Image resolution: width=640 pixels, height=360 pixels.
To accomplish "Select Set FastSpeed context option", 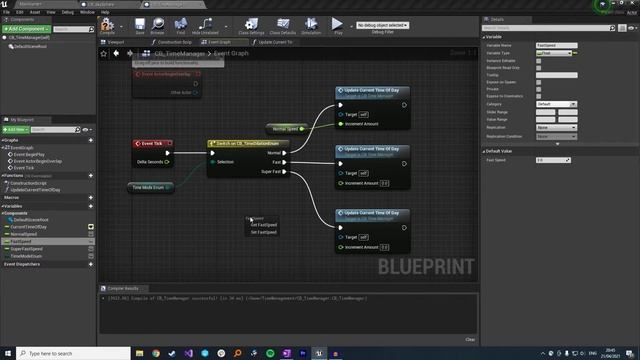I will point(264,232).
